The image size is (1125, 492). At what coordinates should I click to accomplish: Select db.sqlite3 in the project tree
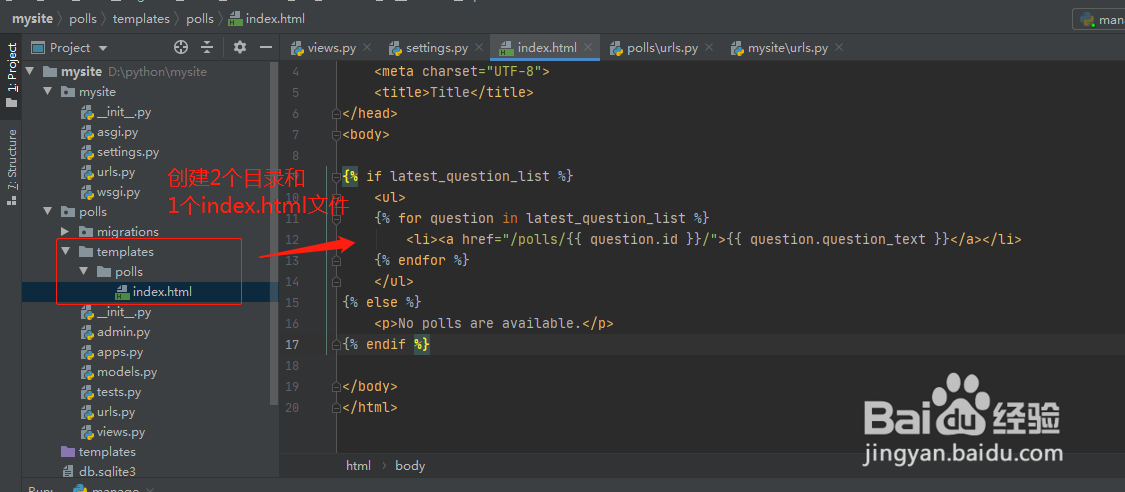(x=106, y=471)
